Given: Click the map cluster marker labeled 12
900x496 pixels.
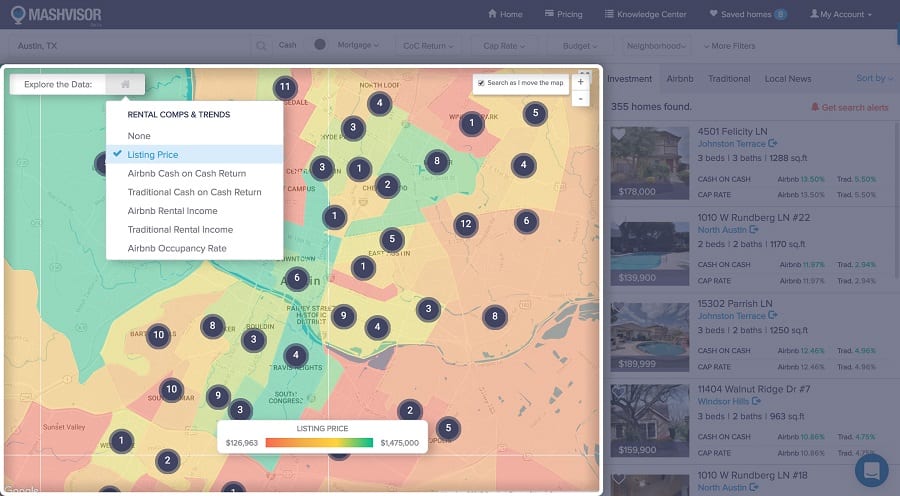Looking at the screenshot, I should pyautogui.click(x=464, y=224).
